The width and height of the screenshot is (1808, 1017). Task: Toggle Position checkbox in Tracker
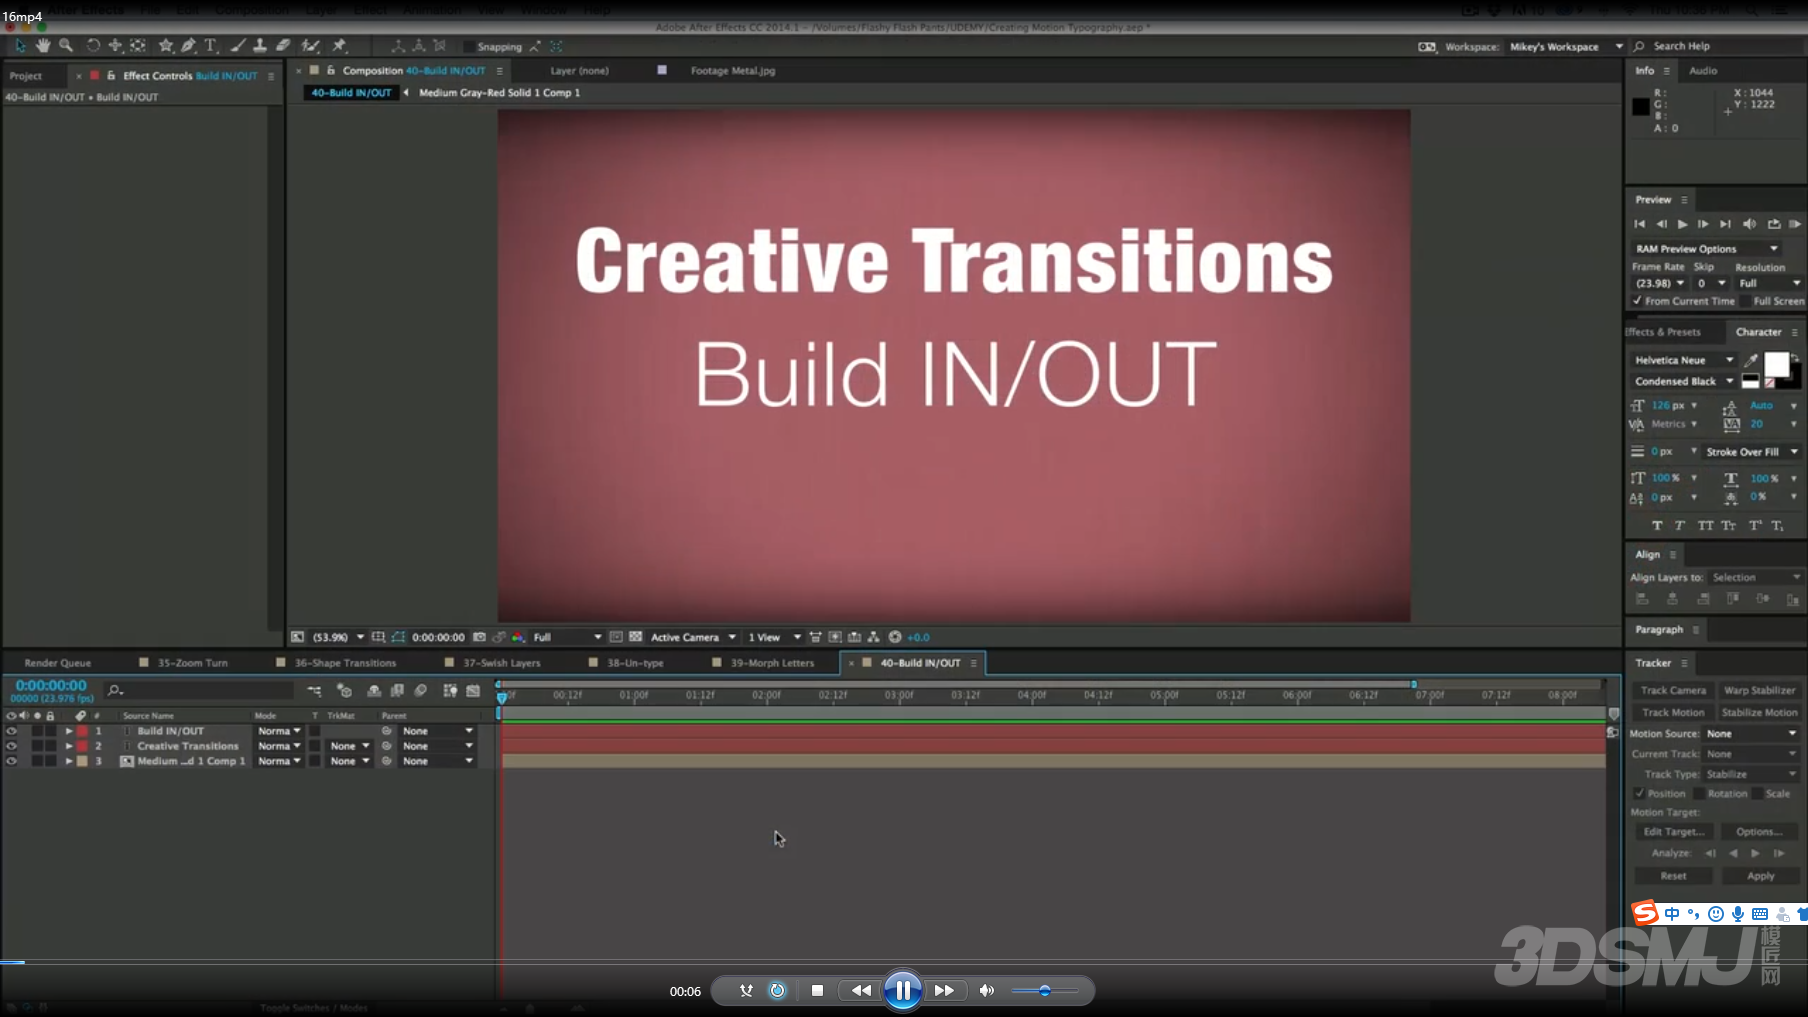(1639, 794)
